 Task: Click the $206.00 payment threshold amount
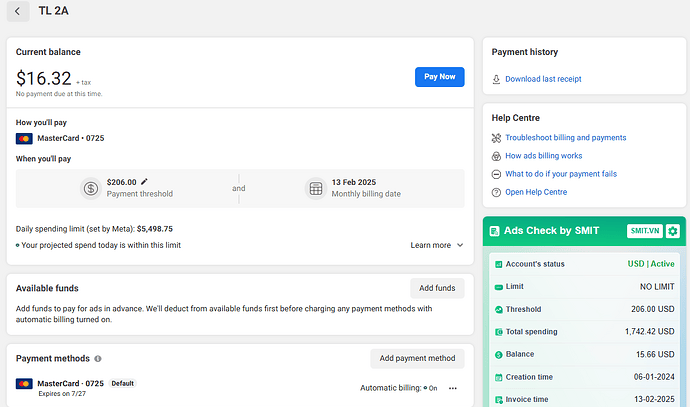(x=121, y=182)
